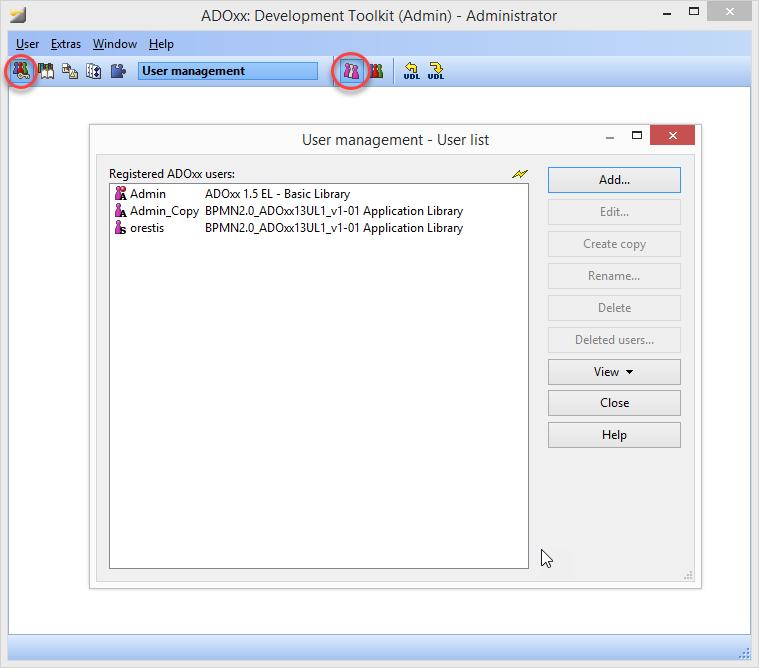Open the Attribute profile management icon
This screenshot has width=759, height=668.
(x=93, y=71)
